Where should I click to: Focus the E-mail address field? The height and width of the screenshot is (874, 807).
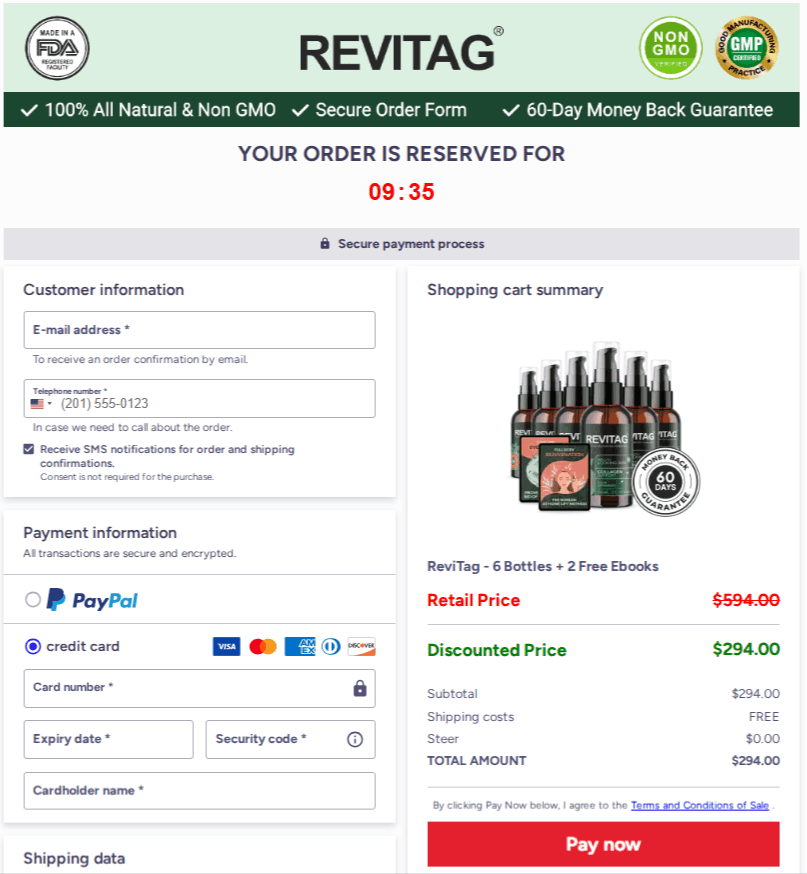(200, 330)
